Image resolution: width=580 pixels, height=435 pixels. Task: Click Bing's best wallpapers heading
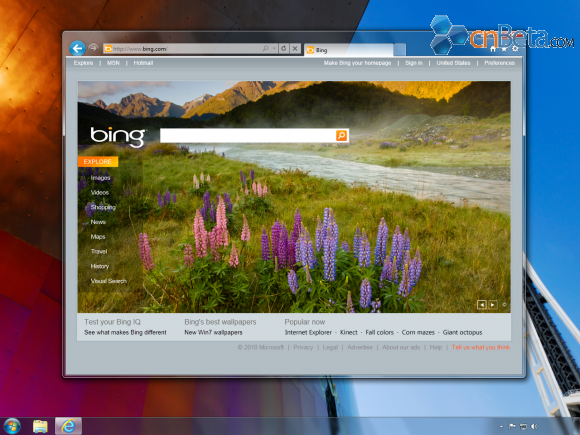[x=220, y=322]
